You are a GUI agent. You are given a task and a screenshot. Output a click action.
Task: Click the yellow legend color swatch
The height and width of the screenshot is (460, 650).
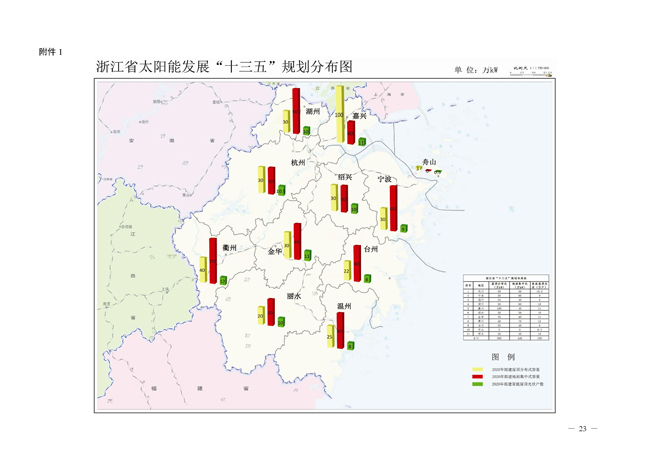click(478, 369)
